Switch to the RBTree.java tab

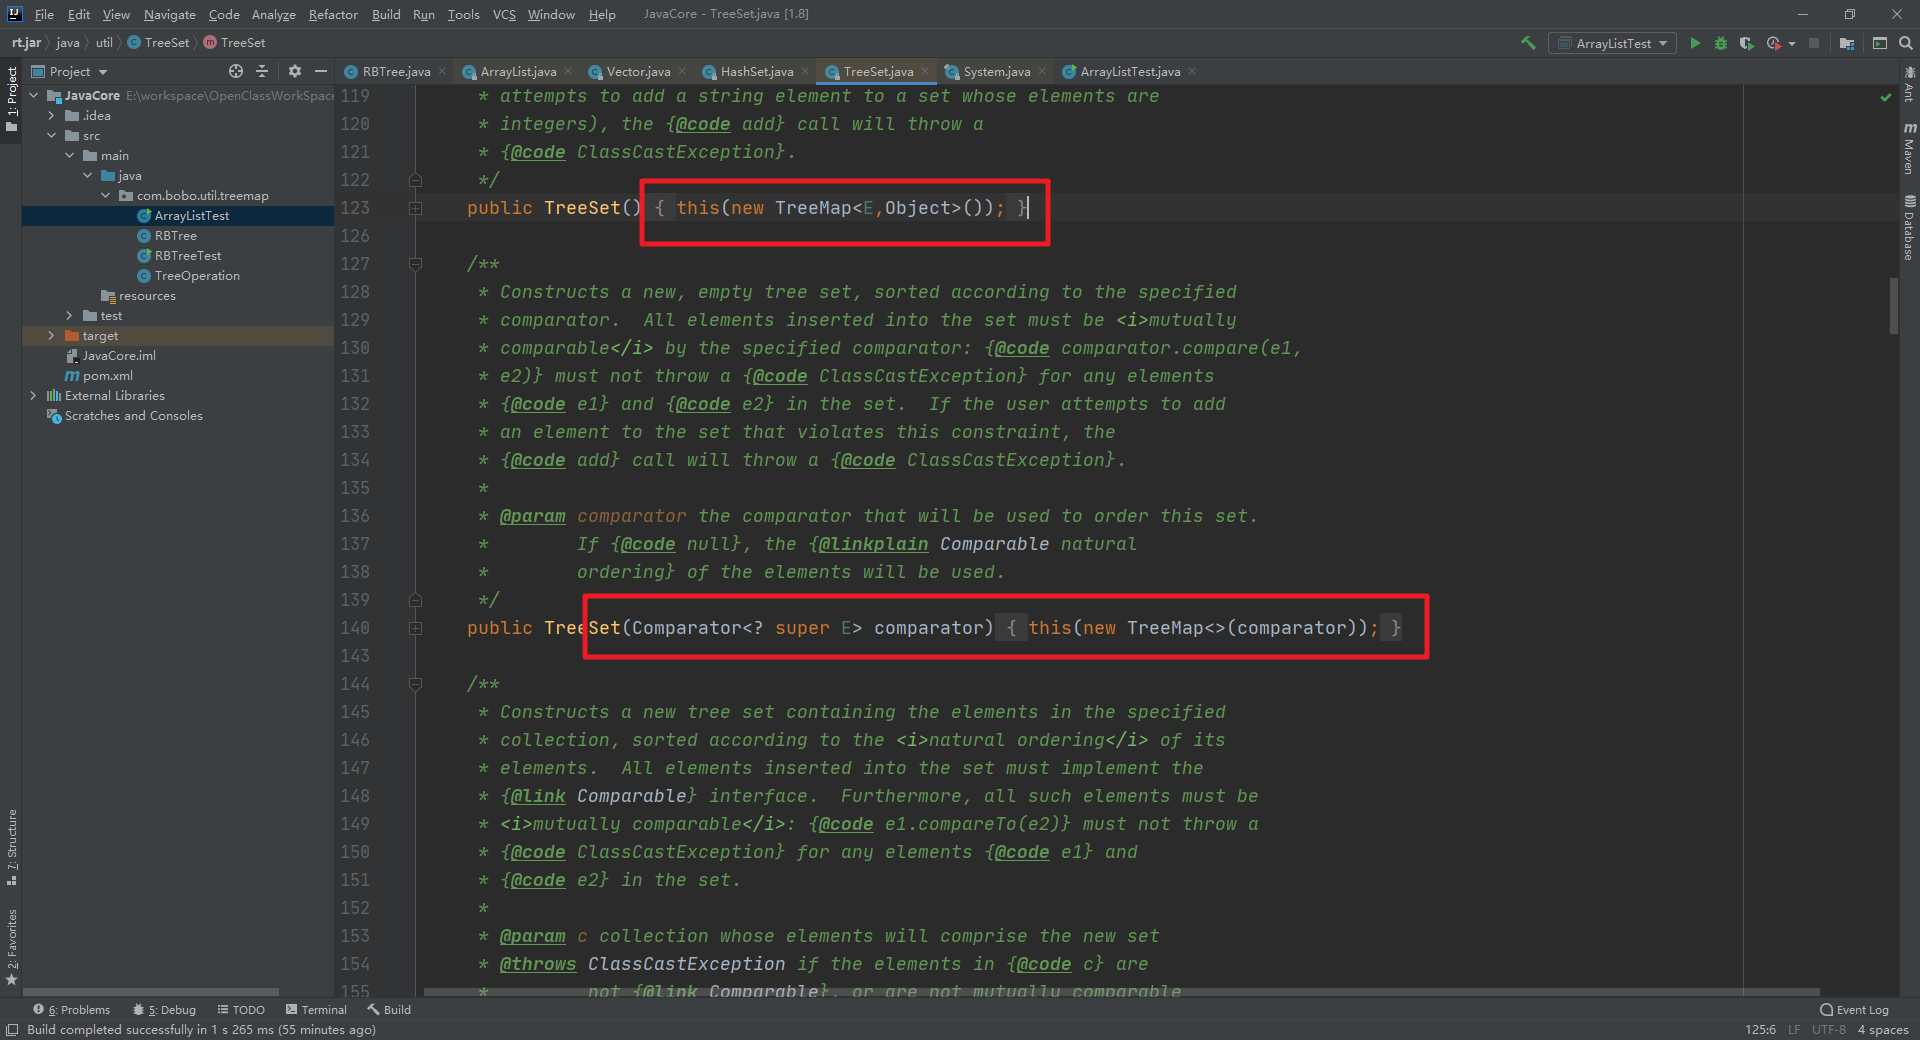click(396, 71)
